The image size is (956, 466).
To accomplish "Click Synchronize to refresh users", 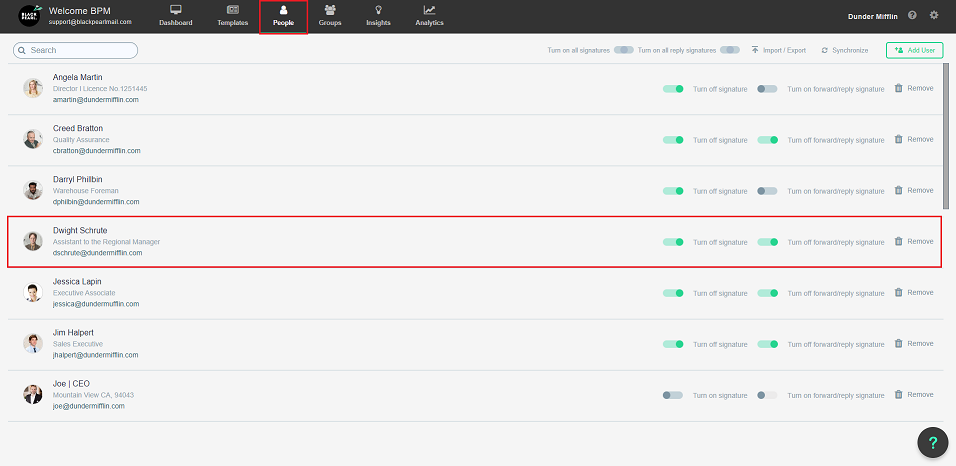I will [845, 50].
